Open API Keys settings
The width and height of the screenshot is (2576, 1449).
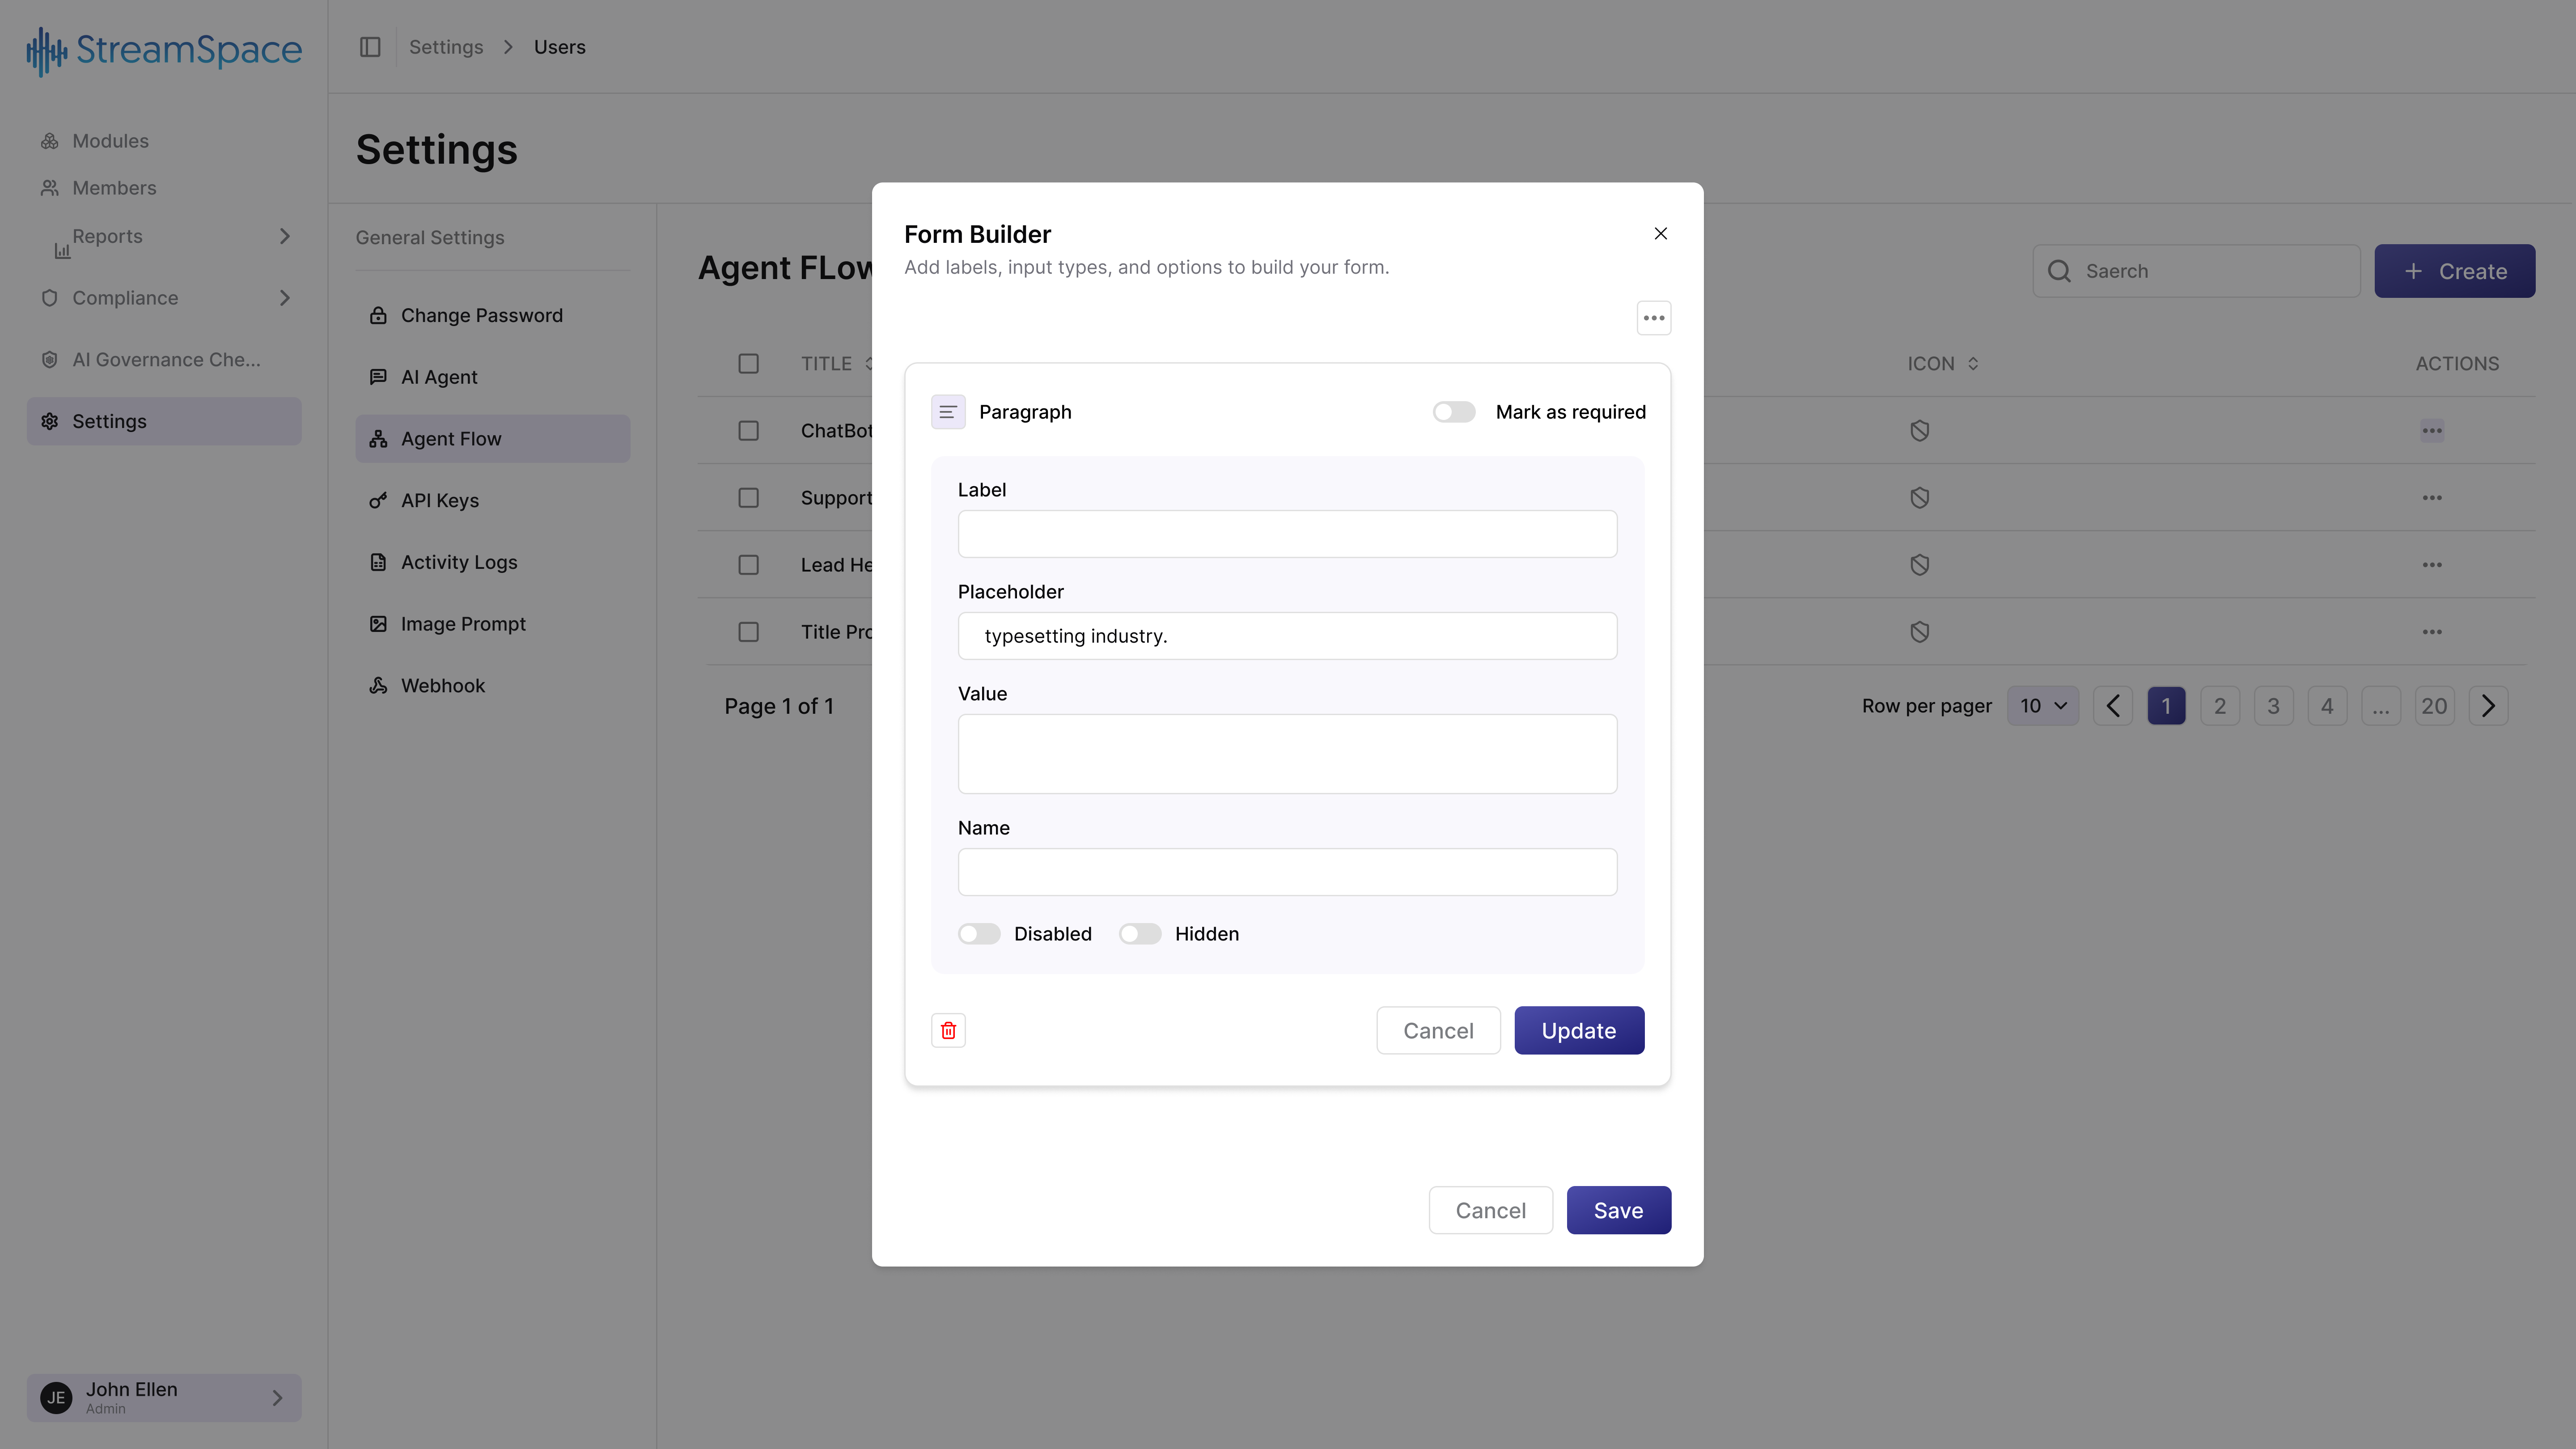pyautogui.click(x=493, y=501)
